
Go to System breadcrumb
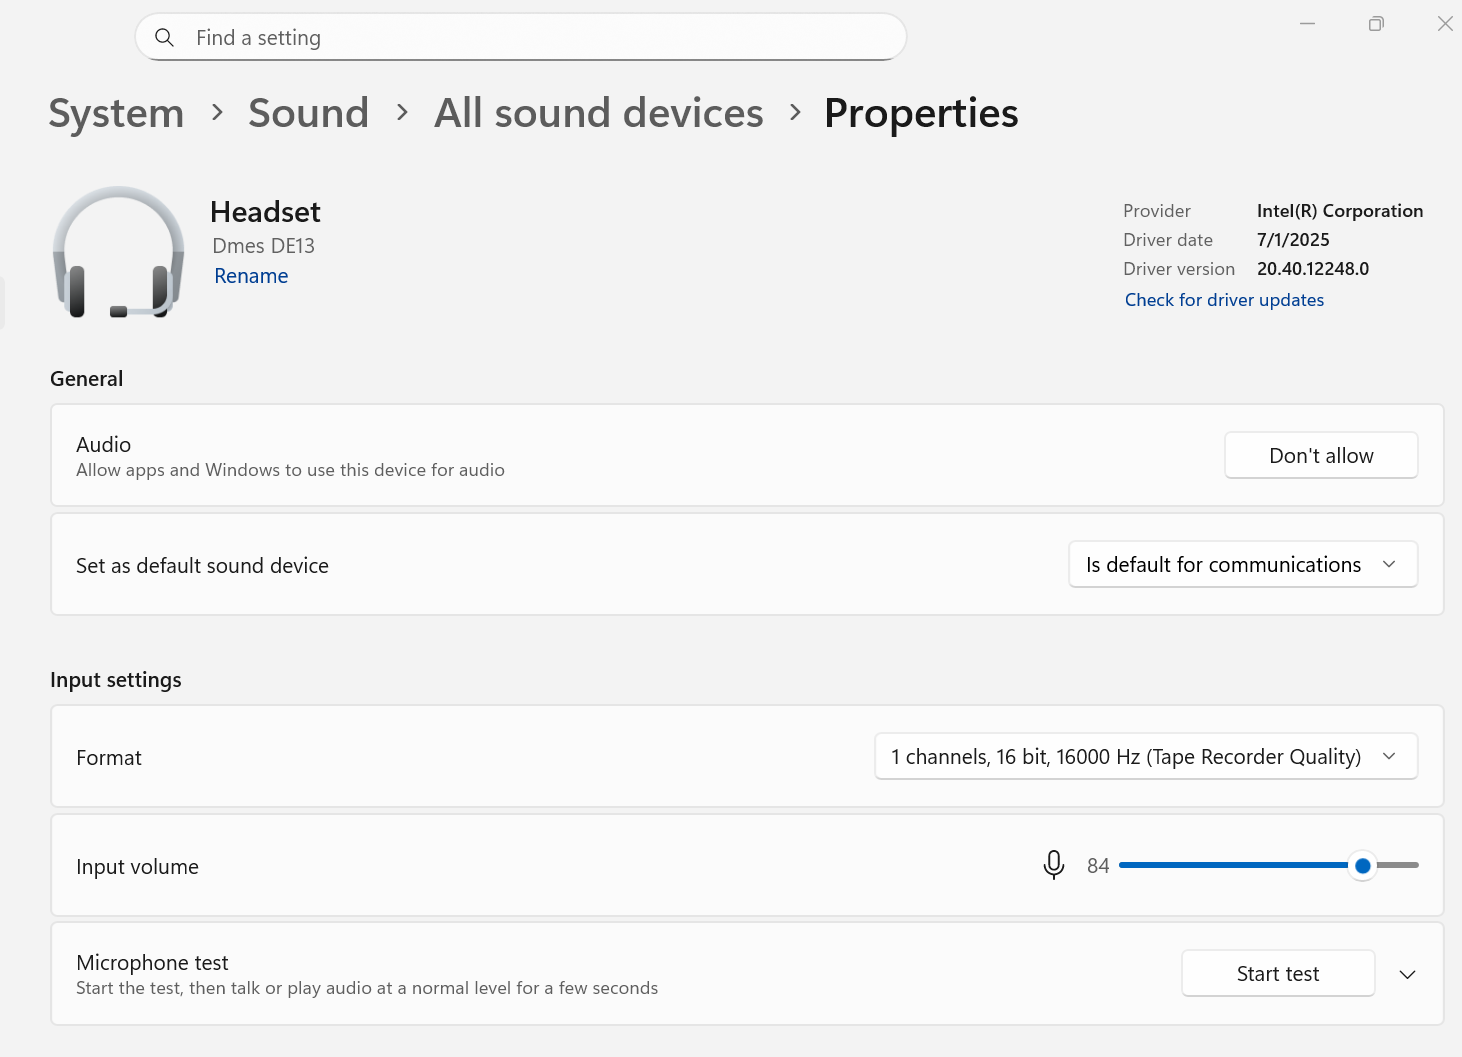[116, 113]
